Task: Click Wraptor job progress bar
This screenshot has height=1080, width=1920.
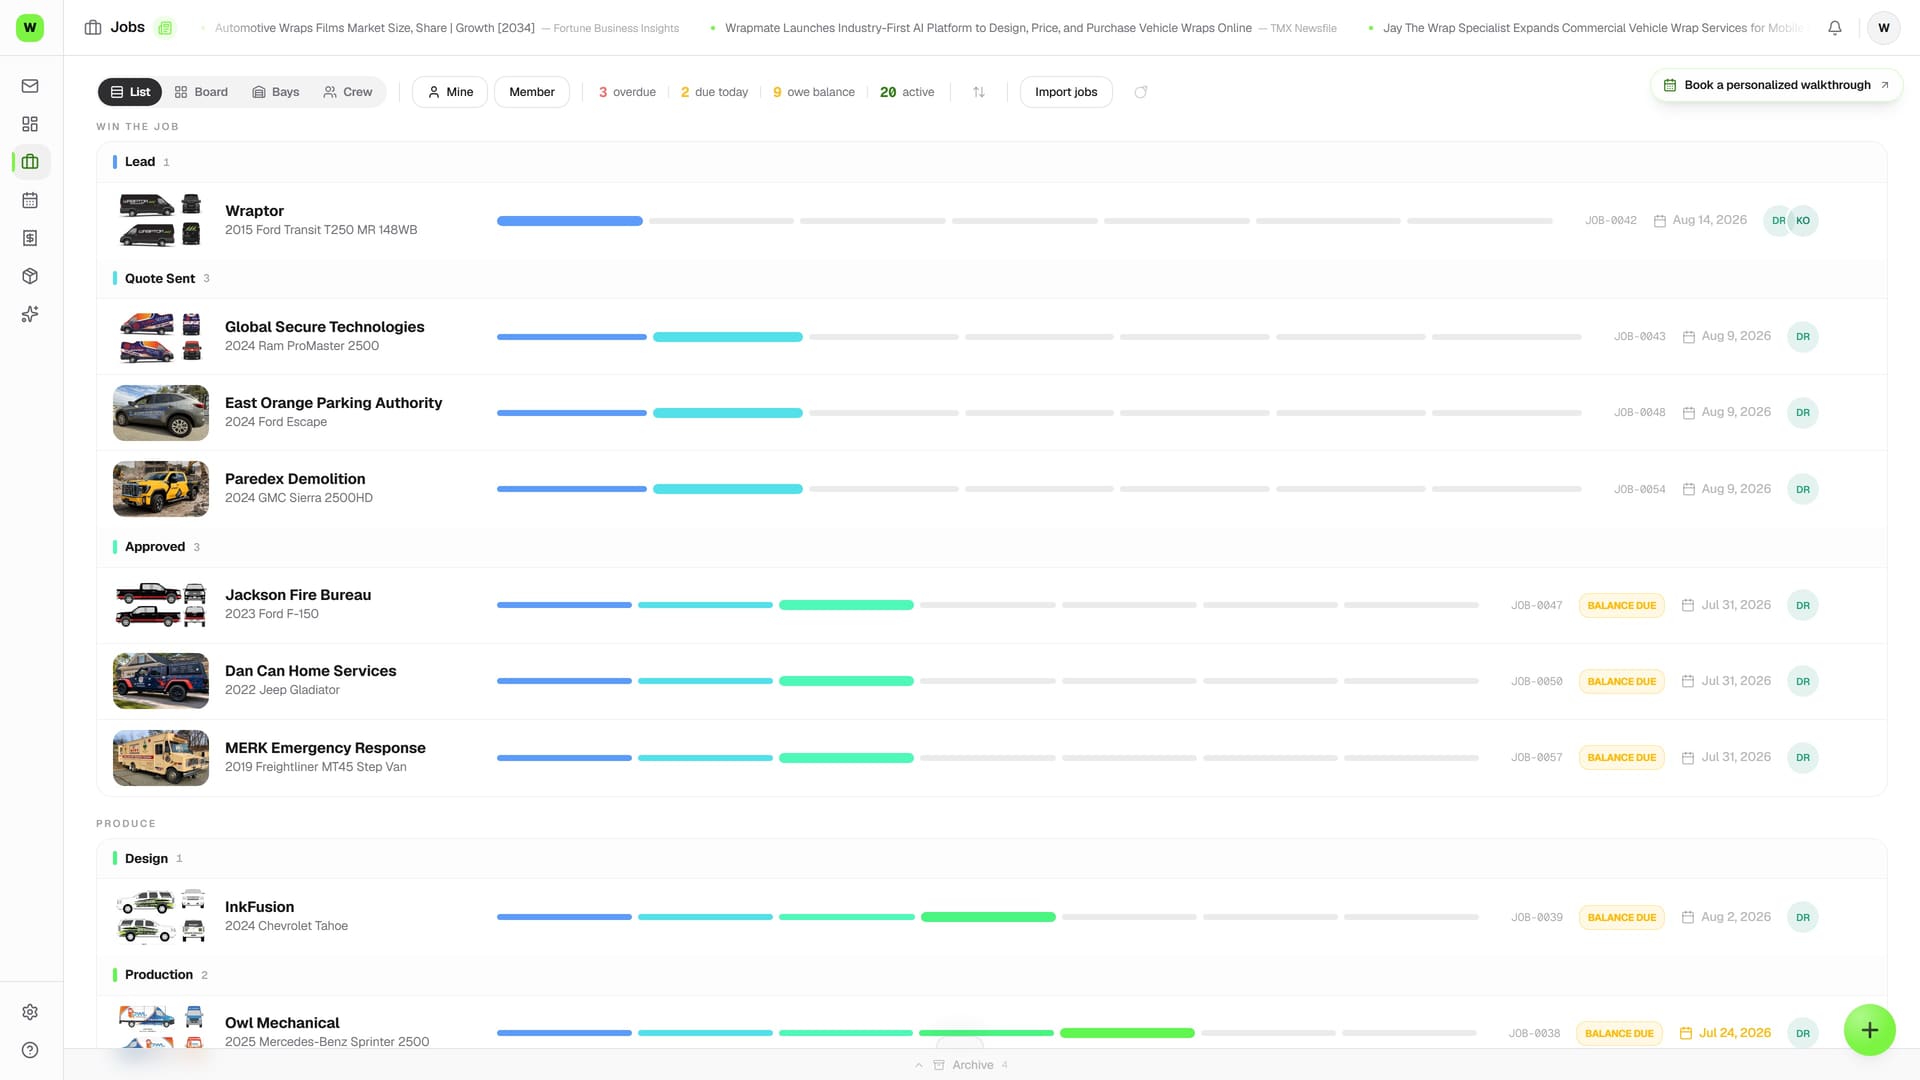Action: coord(1025,221)
